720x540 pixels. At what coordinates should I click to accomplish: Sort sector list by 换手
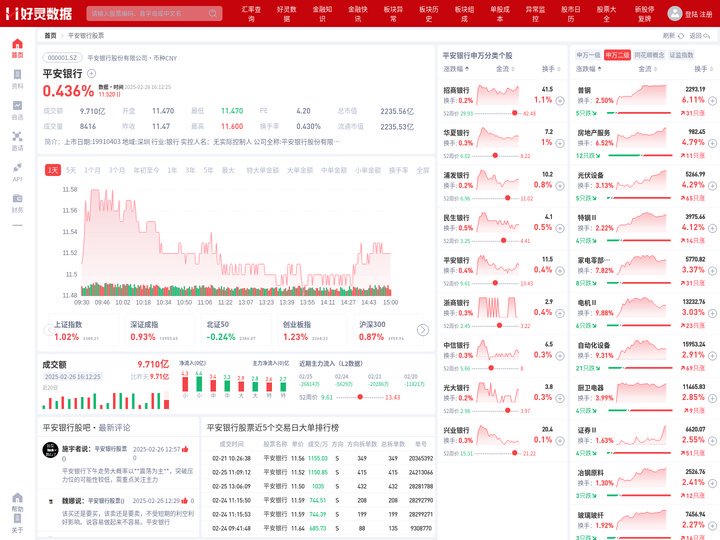click(703, 69)
